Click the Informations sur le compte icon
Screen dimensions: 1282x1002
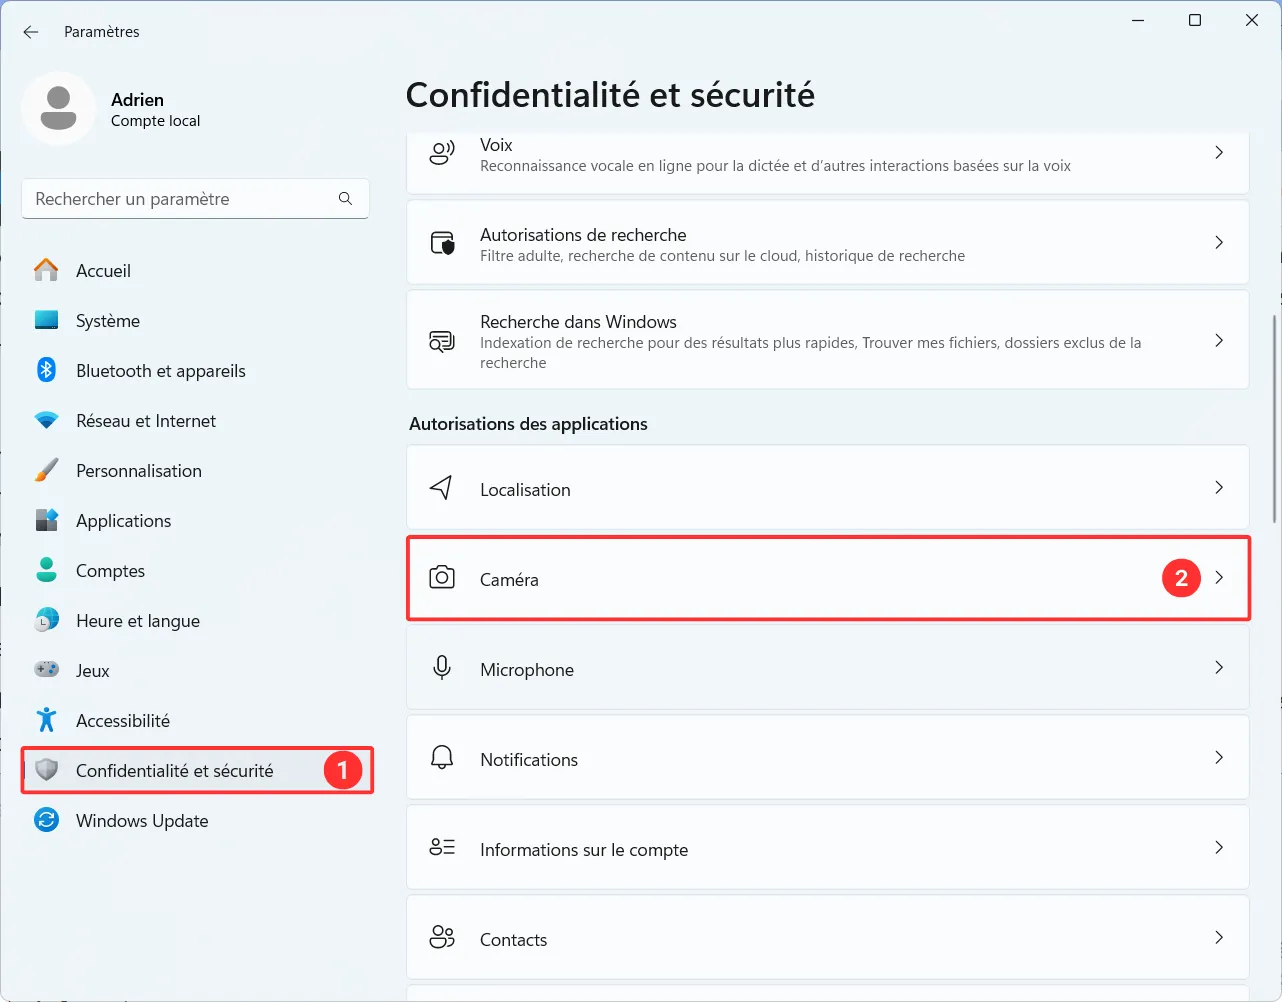pyautogui.click(x=442, y=847)
